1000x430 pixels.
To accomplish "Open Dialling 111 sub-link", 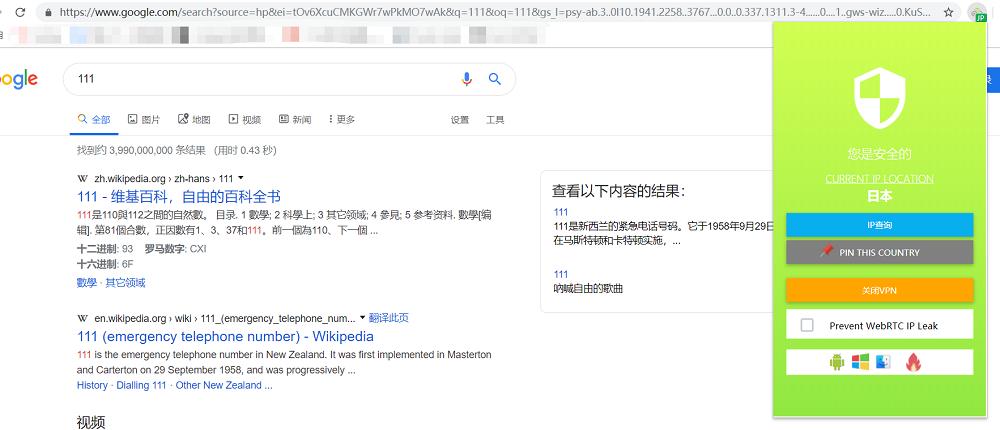I will click(142, 385).
